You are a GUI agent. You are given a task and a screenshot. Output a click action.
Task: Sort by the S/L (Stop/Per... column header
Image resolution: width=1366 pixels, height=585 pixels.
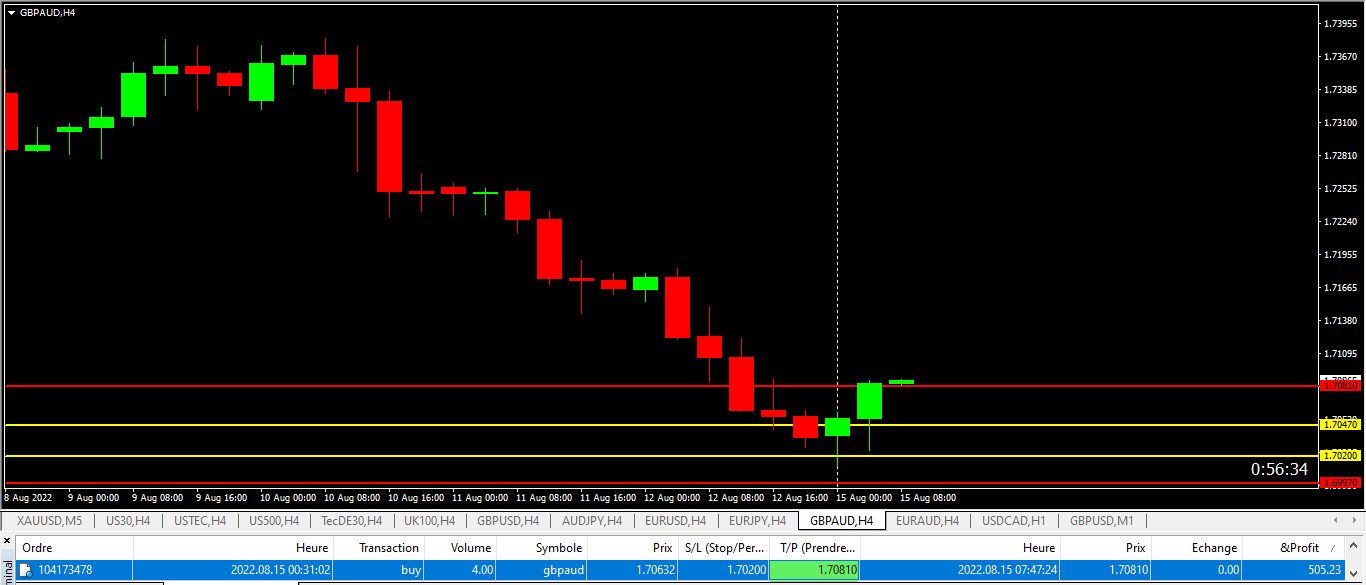(723, 547)
